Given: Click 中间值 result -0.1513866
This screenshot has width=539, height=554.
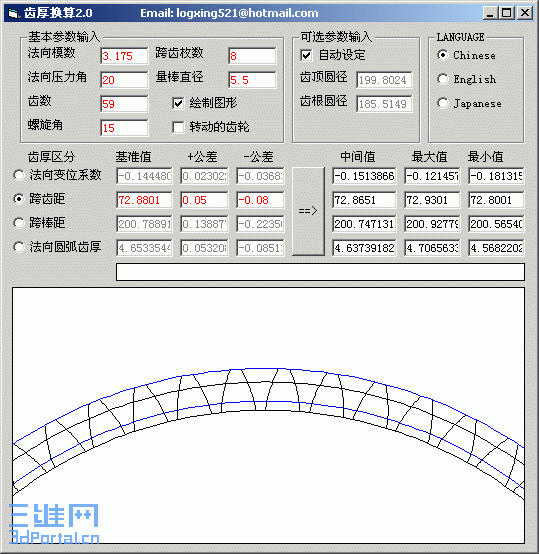Looking at the screenshot, I should click(364, 176).
